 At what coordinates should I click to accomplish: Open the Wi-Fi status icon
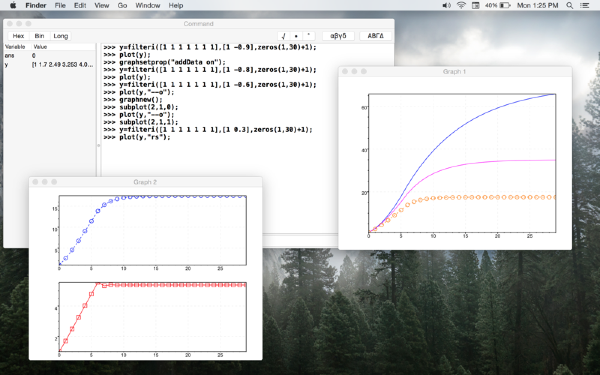click(x=461, y=5)
